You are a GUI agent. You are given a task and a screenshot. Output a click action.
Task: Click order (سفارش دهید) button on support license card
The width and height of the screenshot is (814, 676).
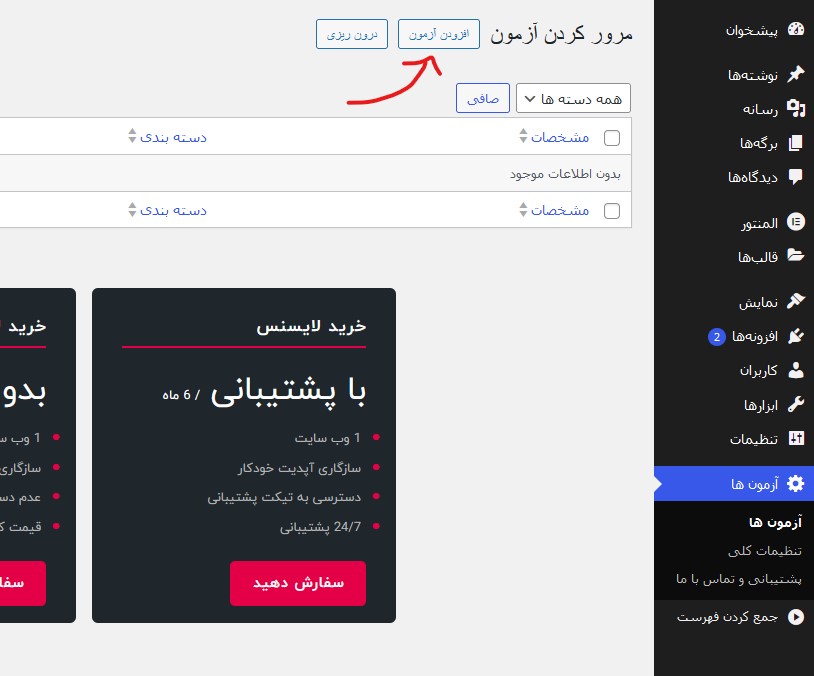(x=298, y=583)
